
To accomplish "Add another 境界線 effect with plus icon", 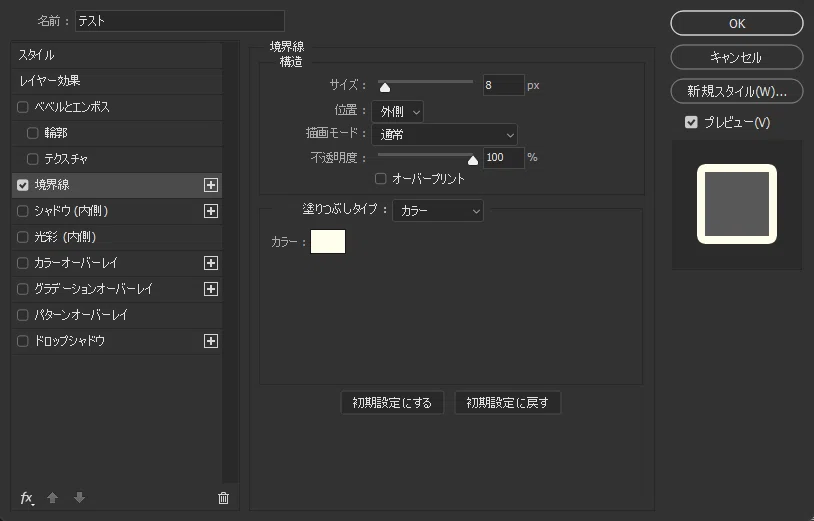I will 211,185.
